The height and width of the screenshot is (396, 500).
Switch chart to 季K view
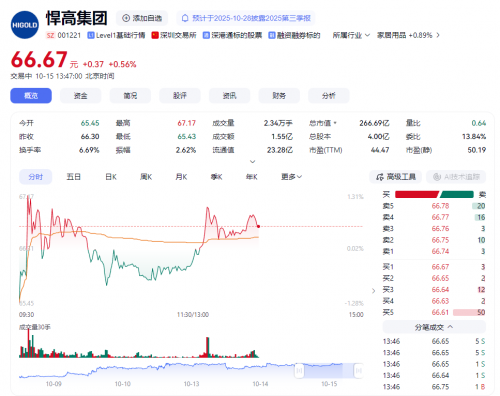pos(216,177)
